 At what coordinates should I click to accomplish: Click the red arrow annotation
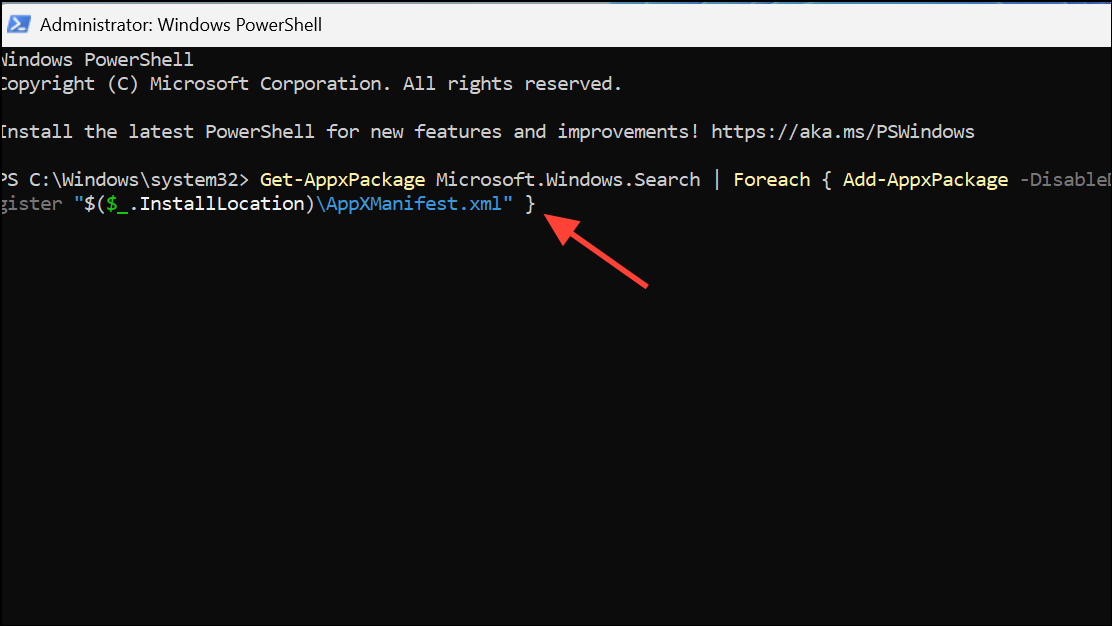(x=600, y=250)
